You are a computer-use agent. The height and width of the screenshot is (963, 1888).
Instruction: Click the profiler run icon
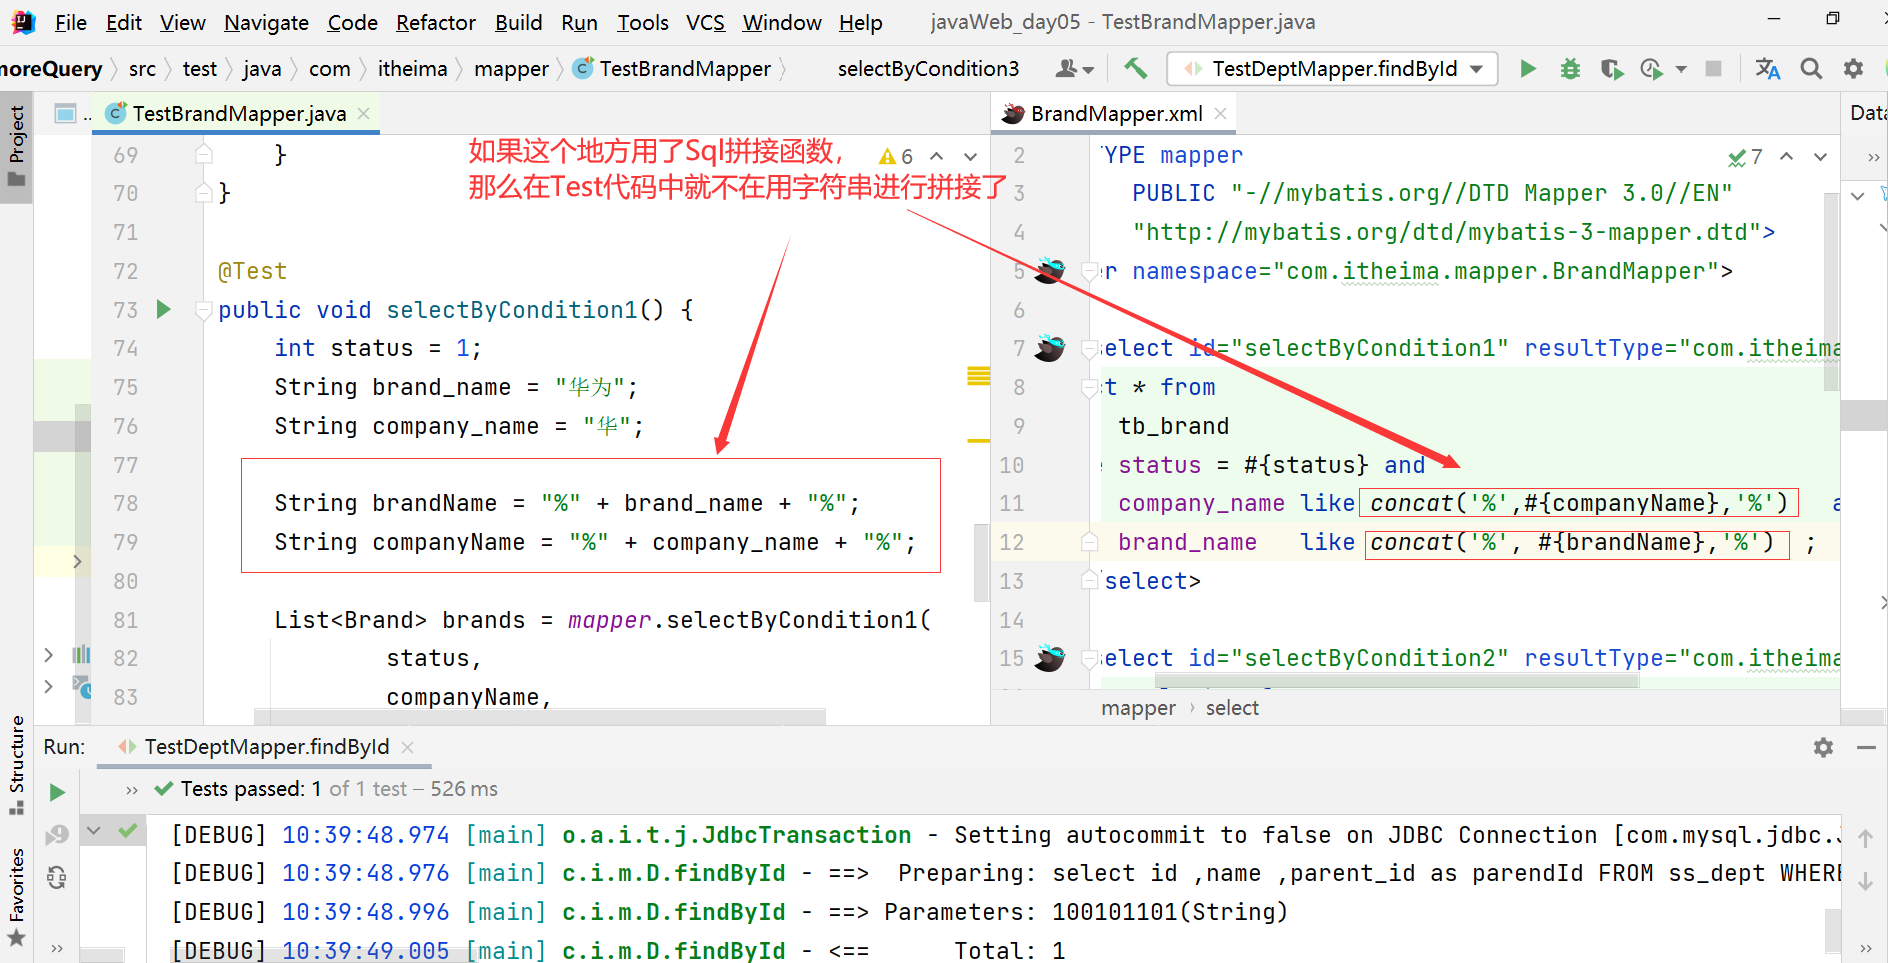click(1651, 68)
